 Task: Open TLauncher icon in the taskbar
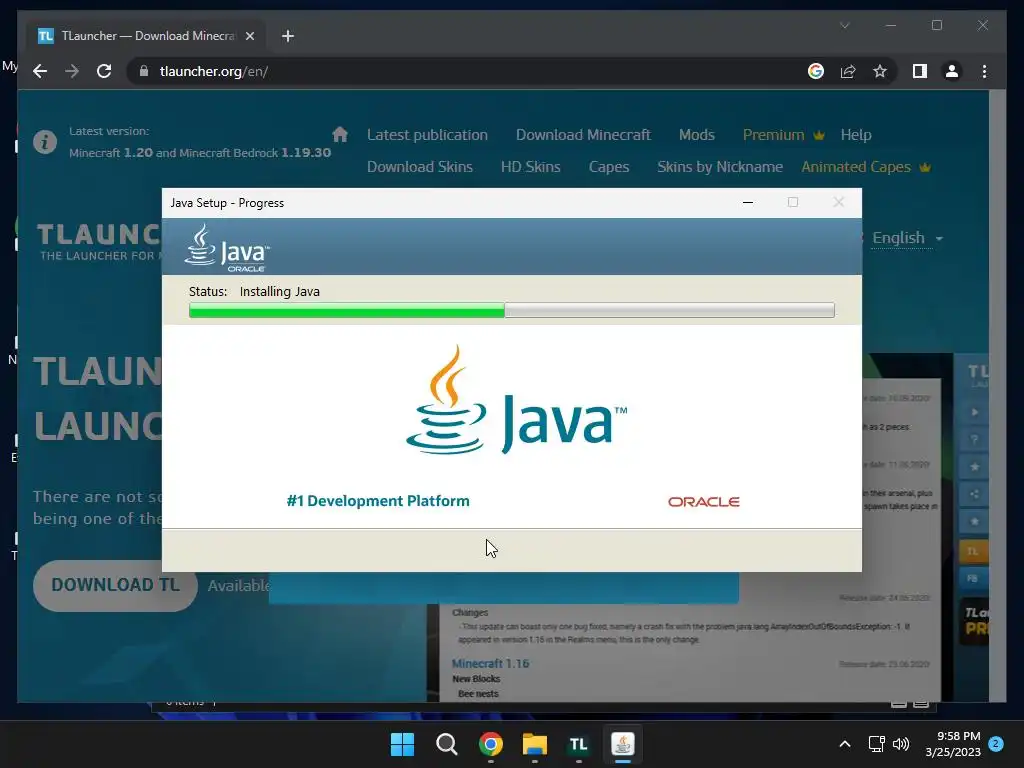[x=579, y=744]
